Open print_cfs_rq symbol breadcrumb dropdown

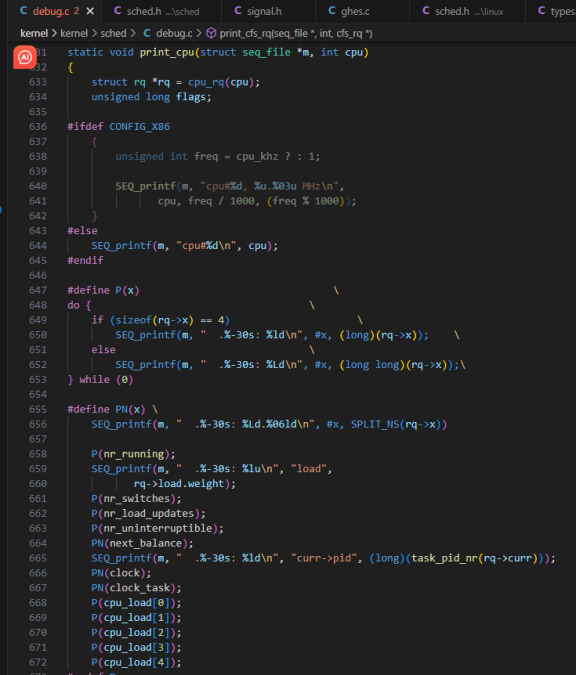(296, 33)
